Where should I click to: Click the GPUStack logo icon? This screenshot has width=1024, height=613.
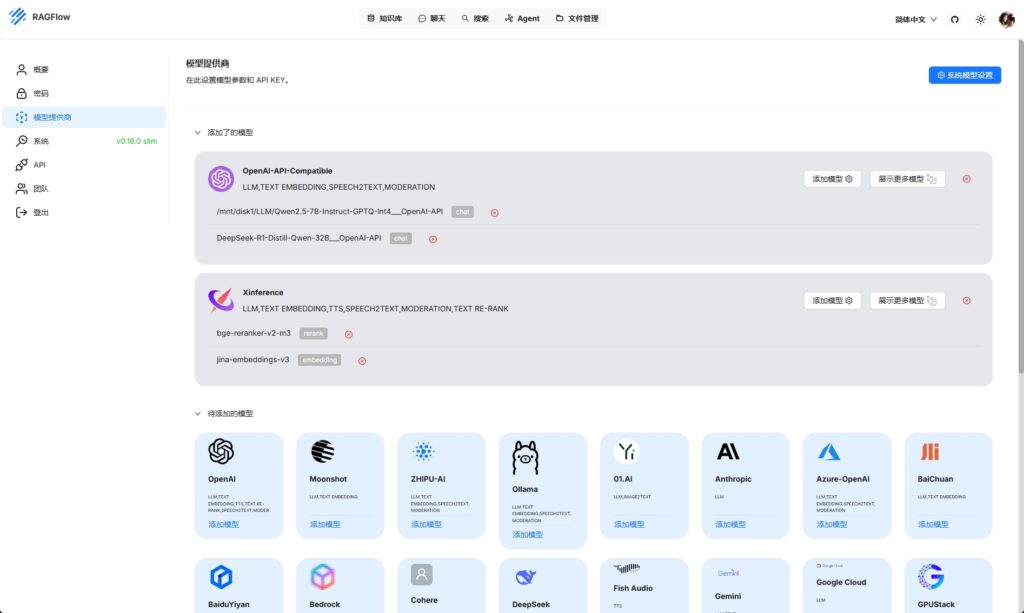click(931, 577)
